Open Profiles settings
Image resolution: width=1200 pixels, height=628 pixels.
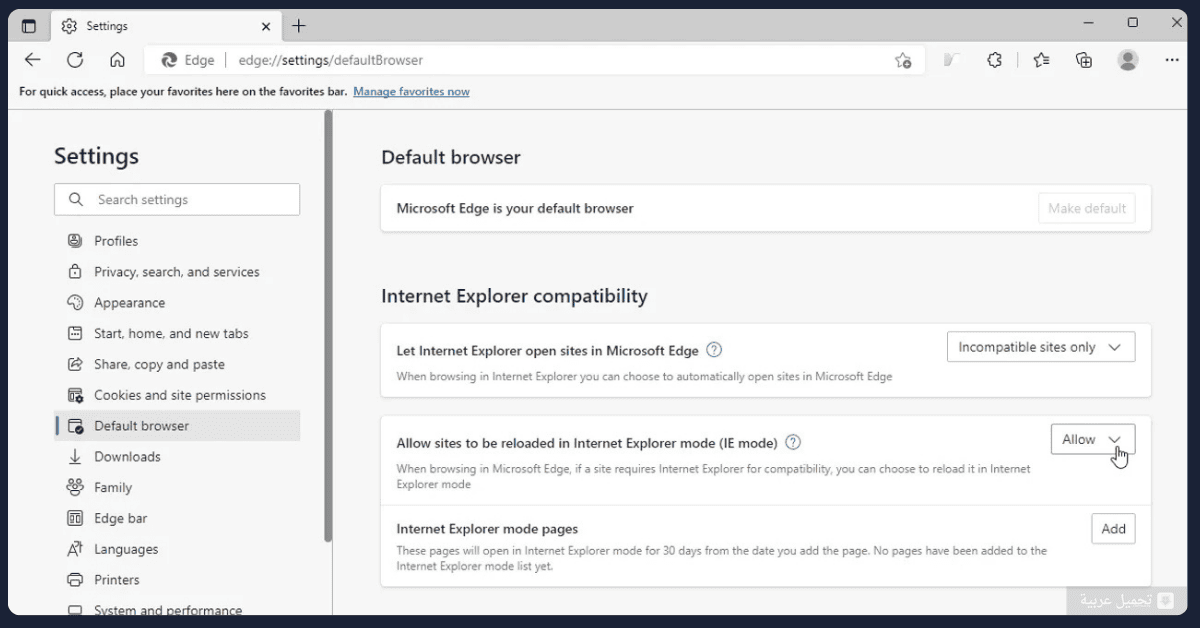177,241
